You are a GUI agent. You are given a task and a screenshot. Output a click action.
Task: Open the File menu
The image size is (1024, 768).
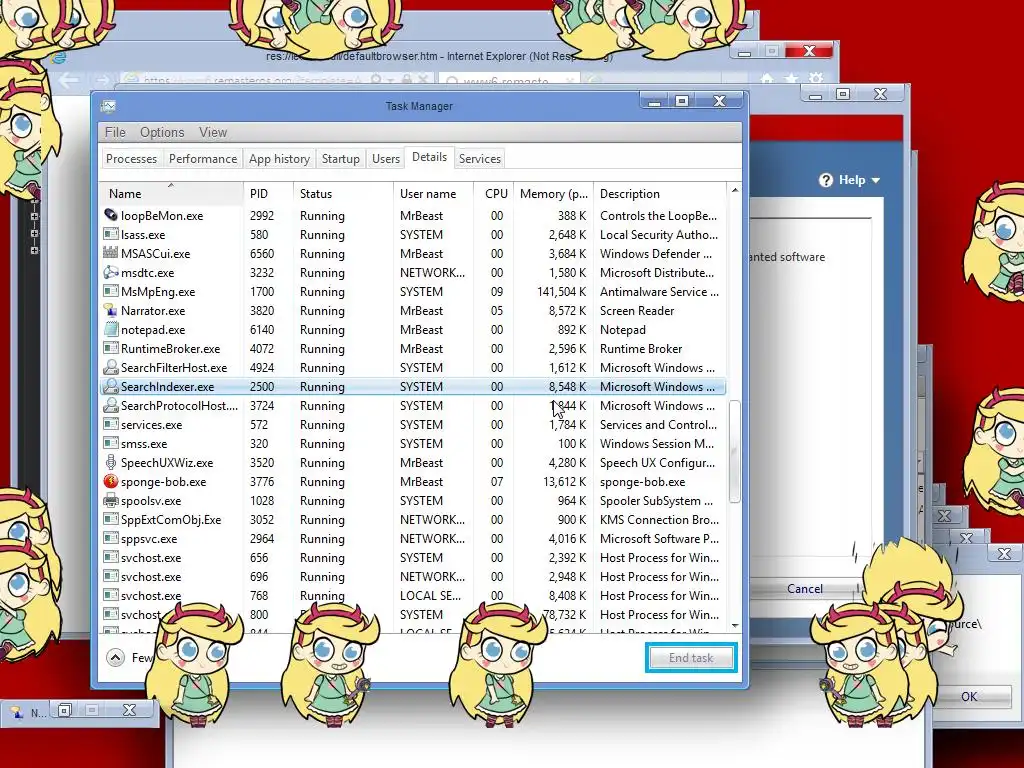point(115,132)
